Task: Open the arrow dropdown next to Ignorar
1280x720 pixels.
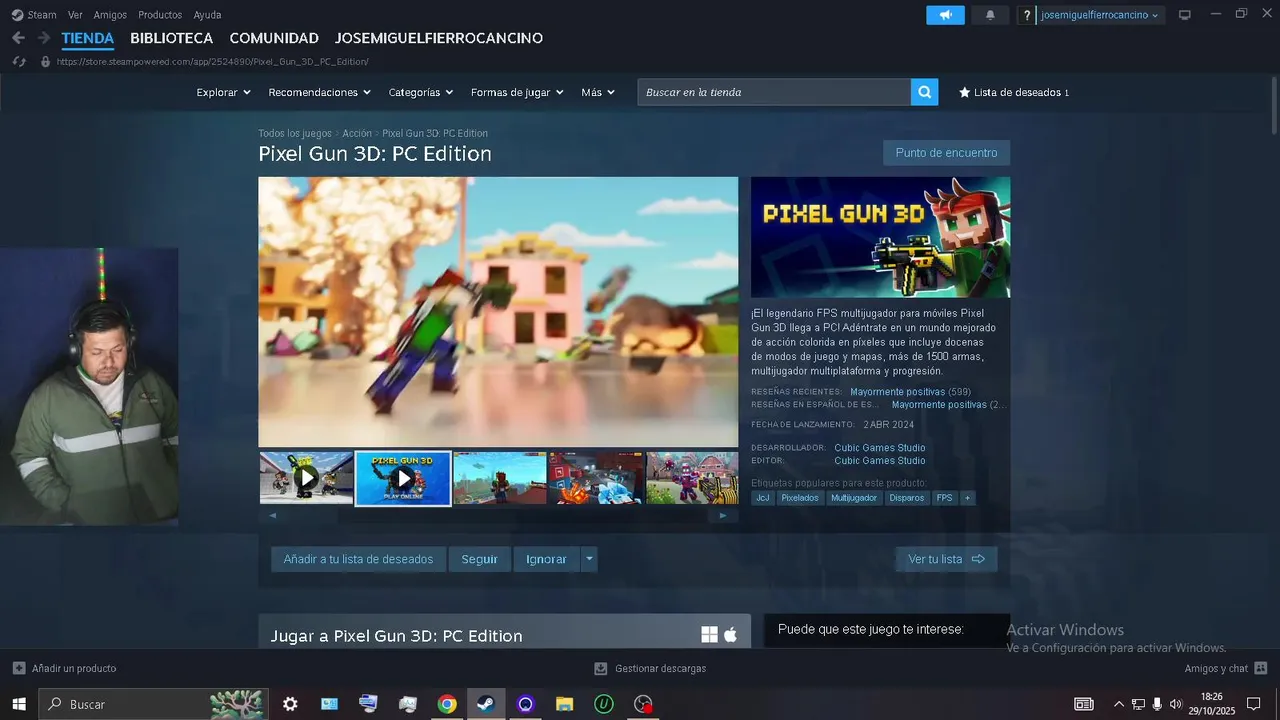Action: click(x=589, y=559)
